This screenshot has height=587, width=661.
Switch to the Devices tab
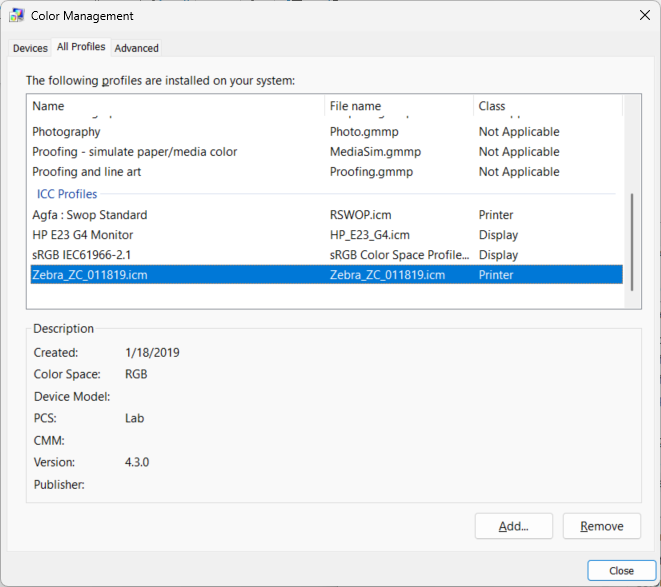30,48
